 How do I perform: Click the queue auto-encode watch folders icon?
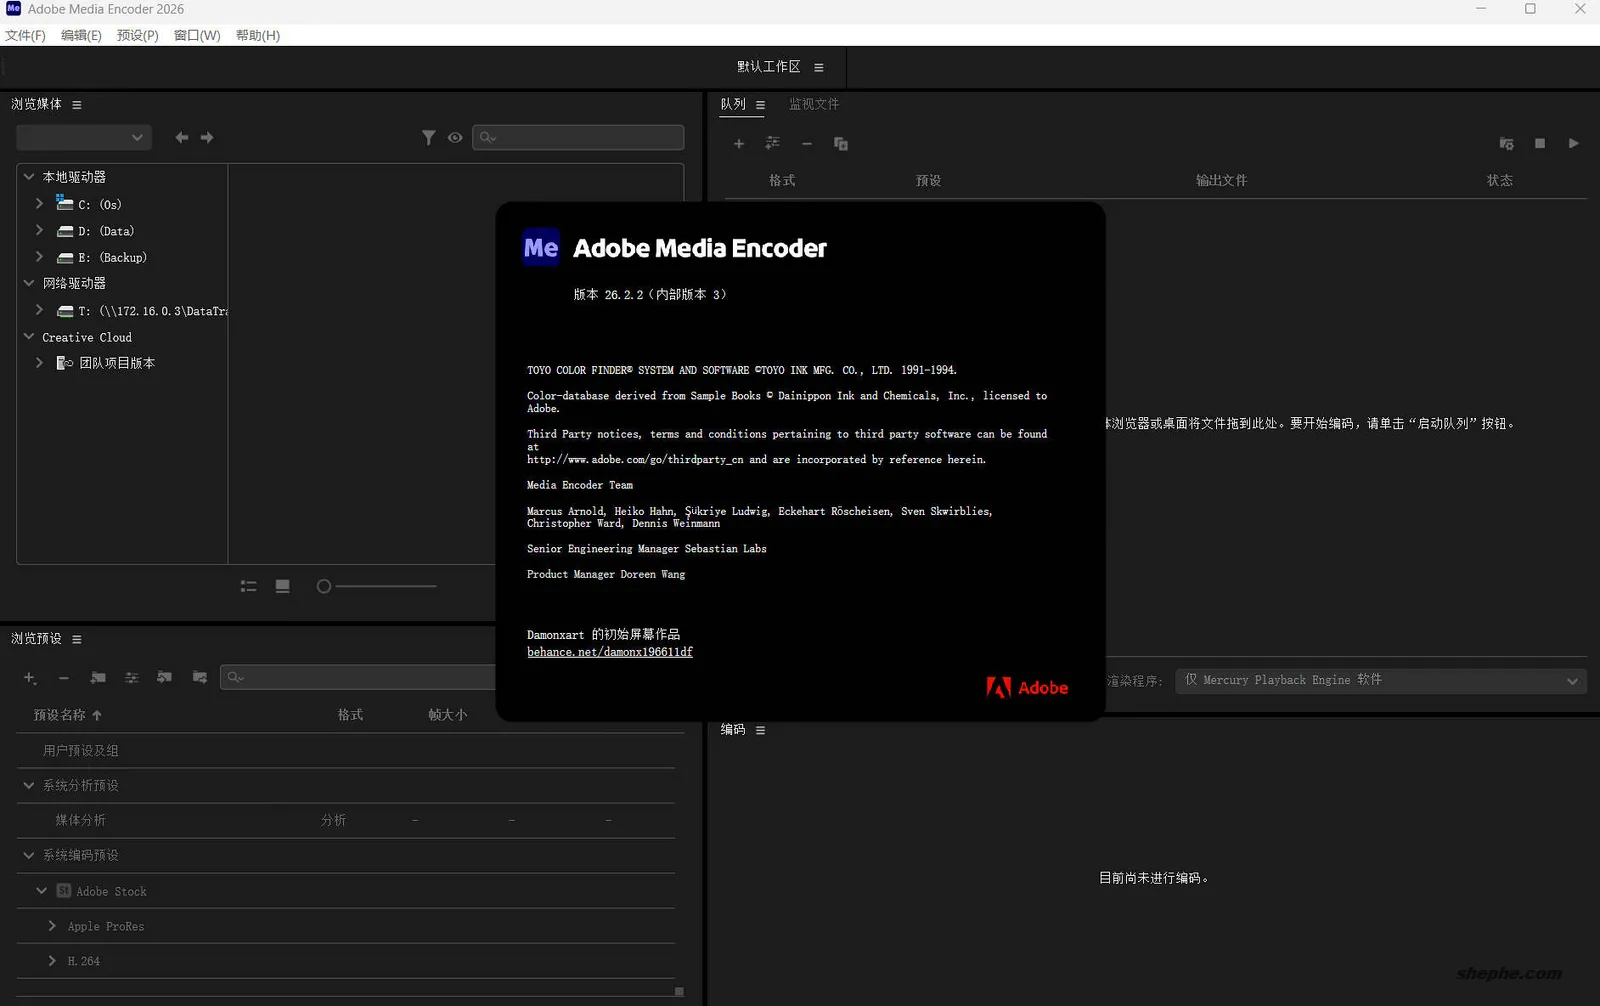[1506, 144]
